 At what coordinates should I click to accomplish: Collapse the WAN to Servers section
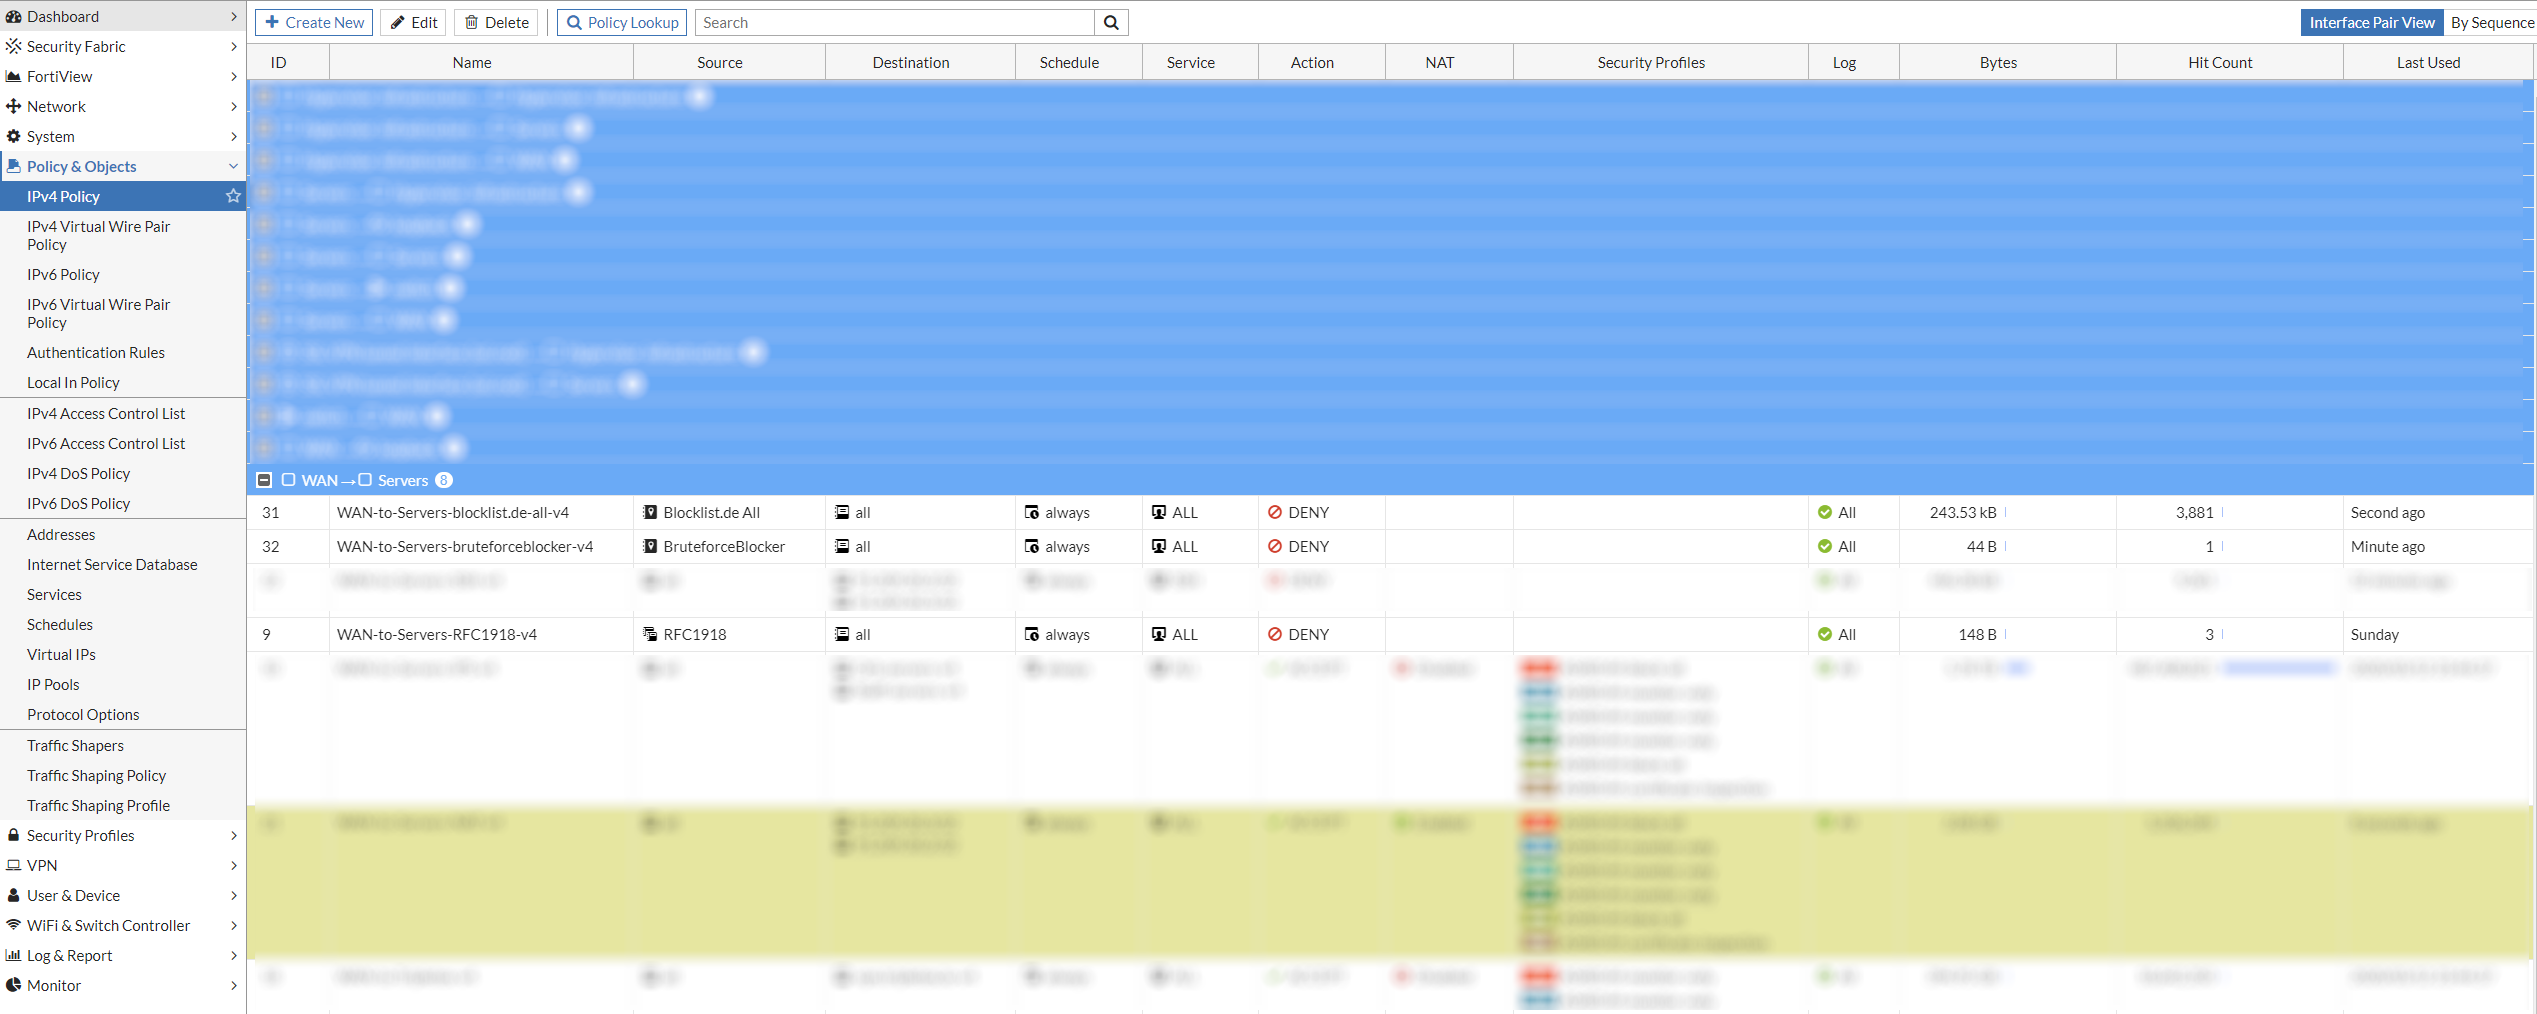264,481
